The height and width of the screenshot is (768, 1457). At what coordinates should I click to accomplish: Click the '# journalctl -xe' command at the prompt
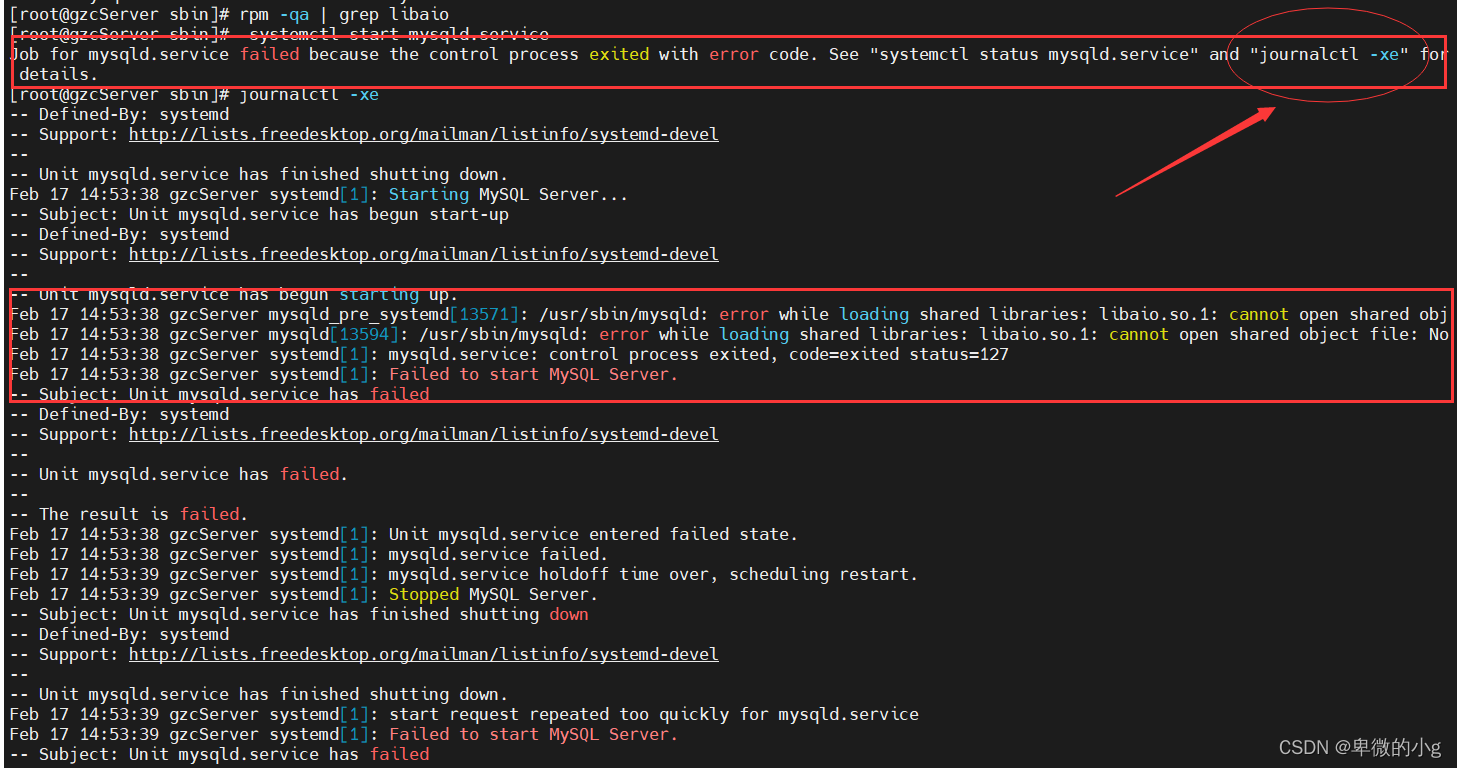pos(304,94)
